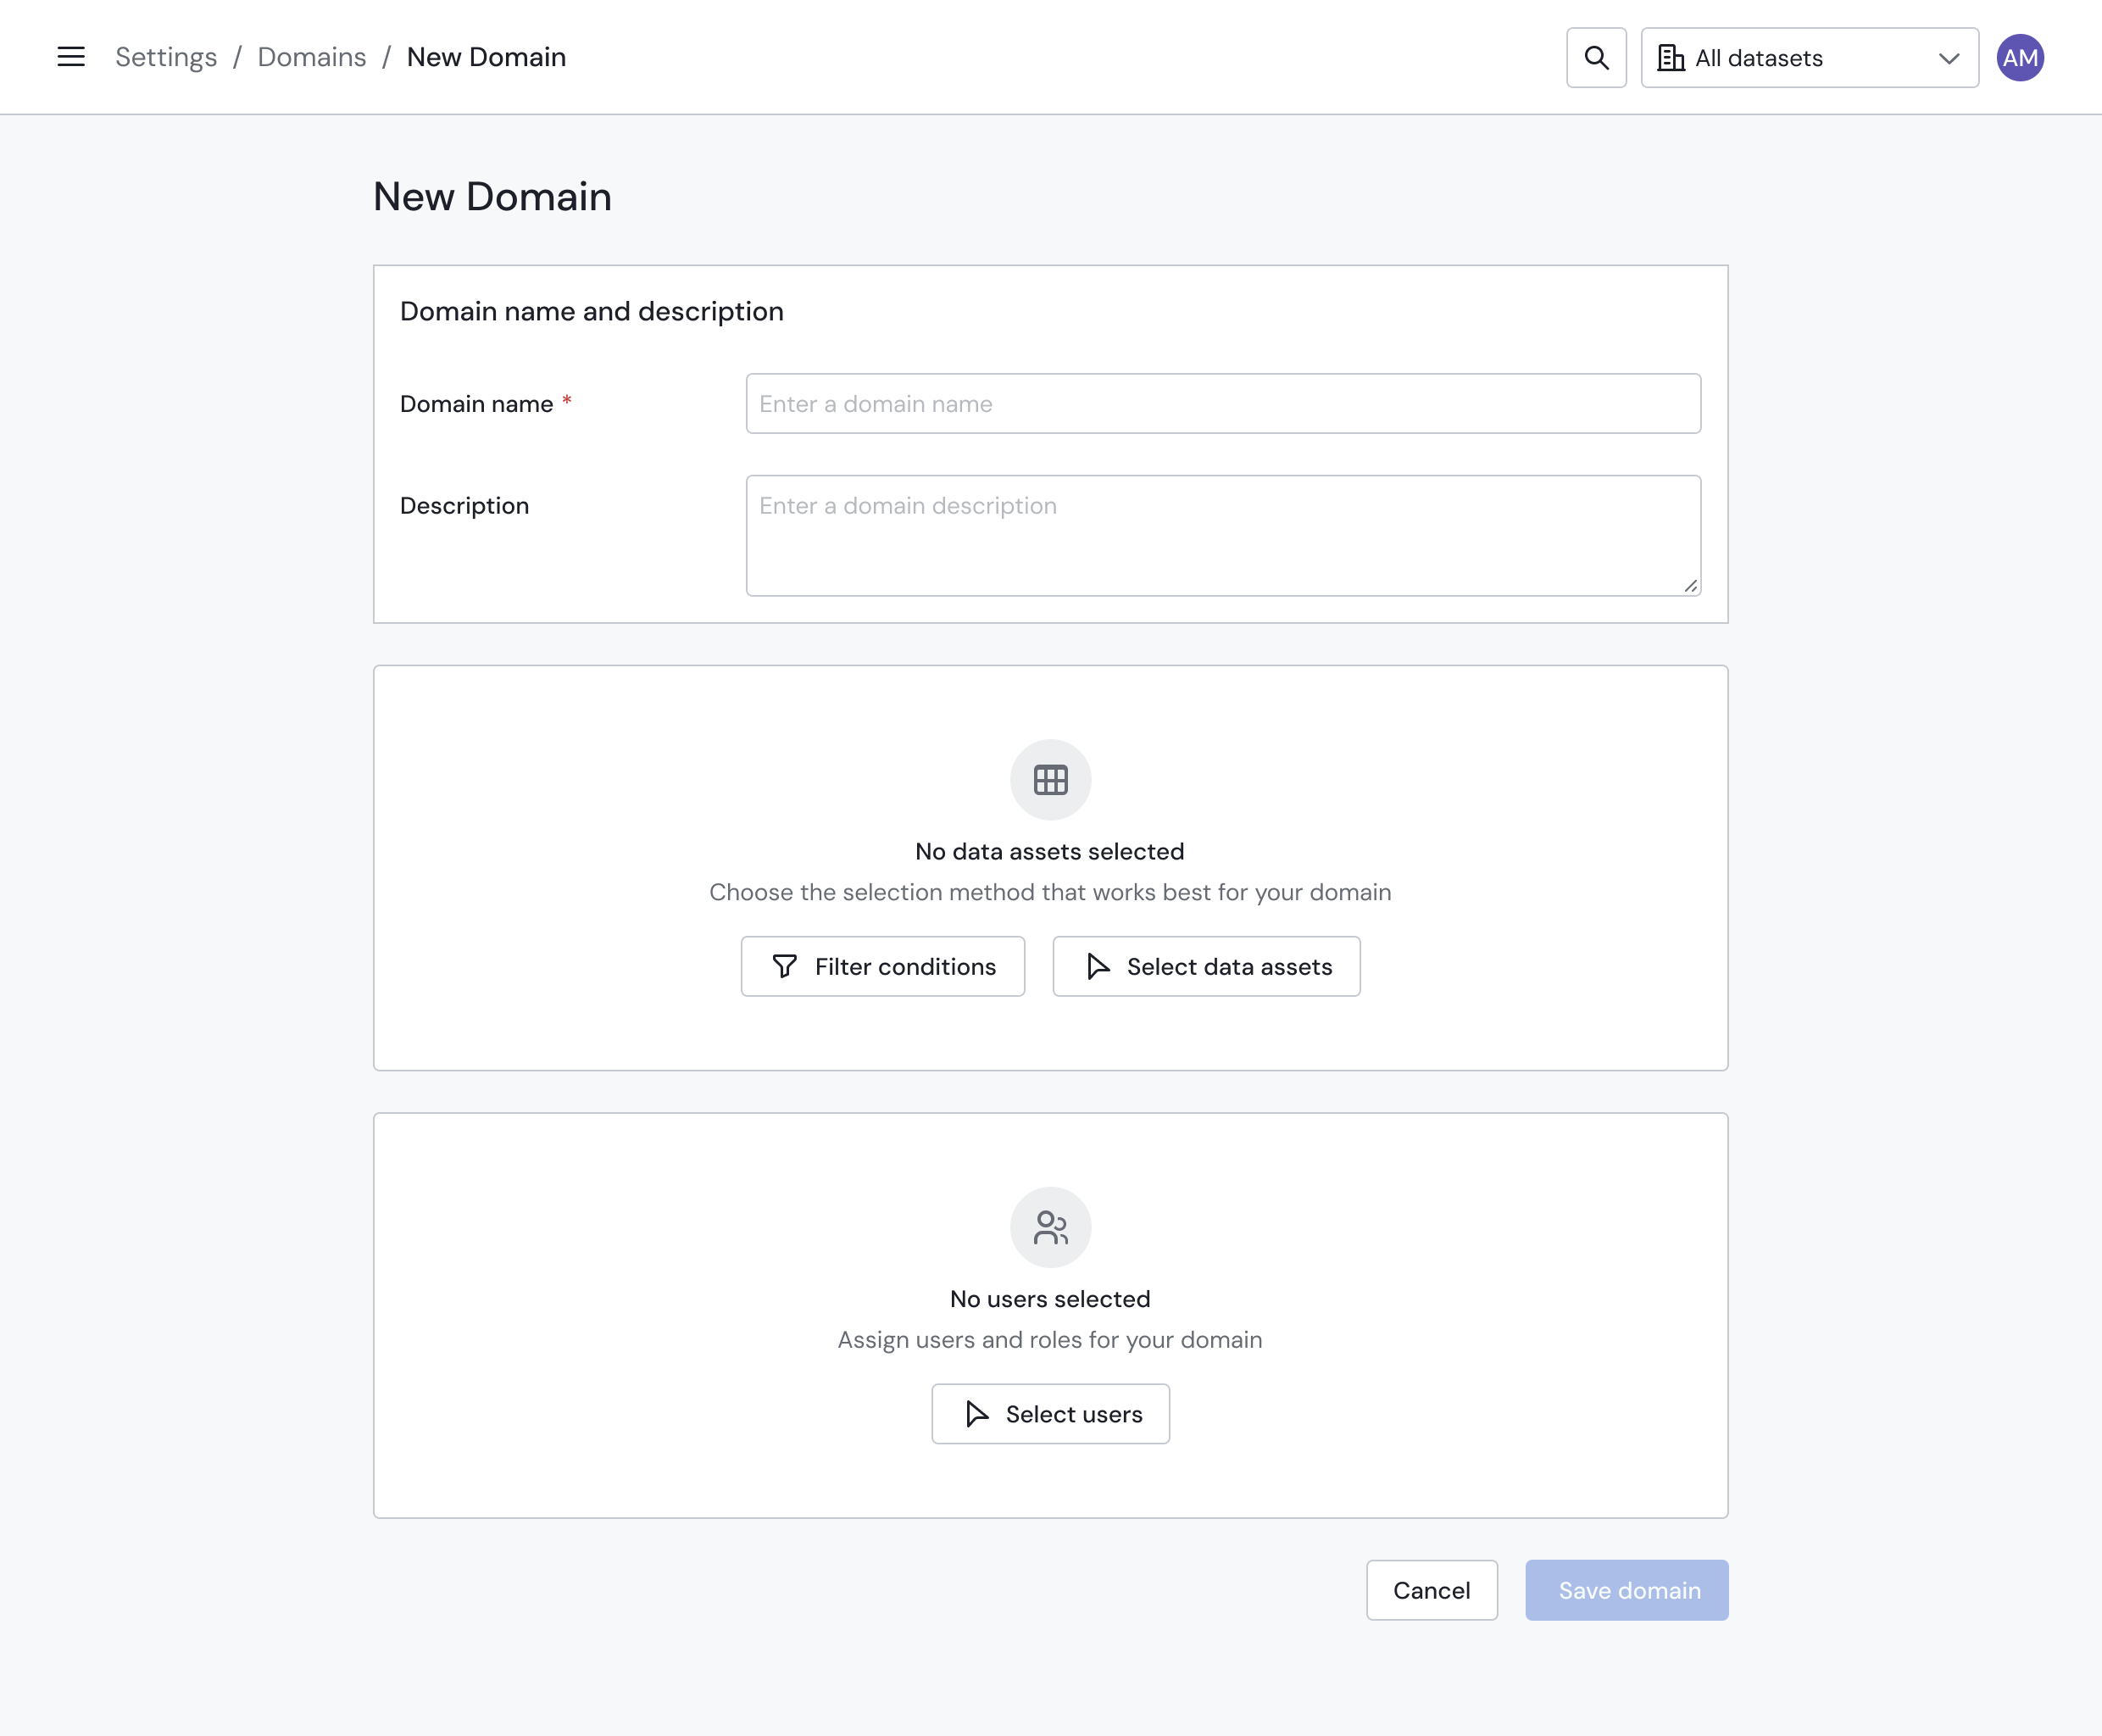Click the building icon in the datasets selector
The height and width of the screenshot is (1736, 2102).
(x=1670, y=58)
